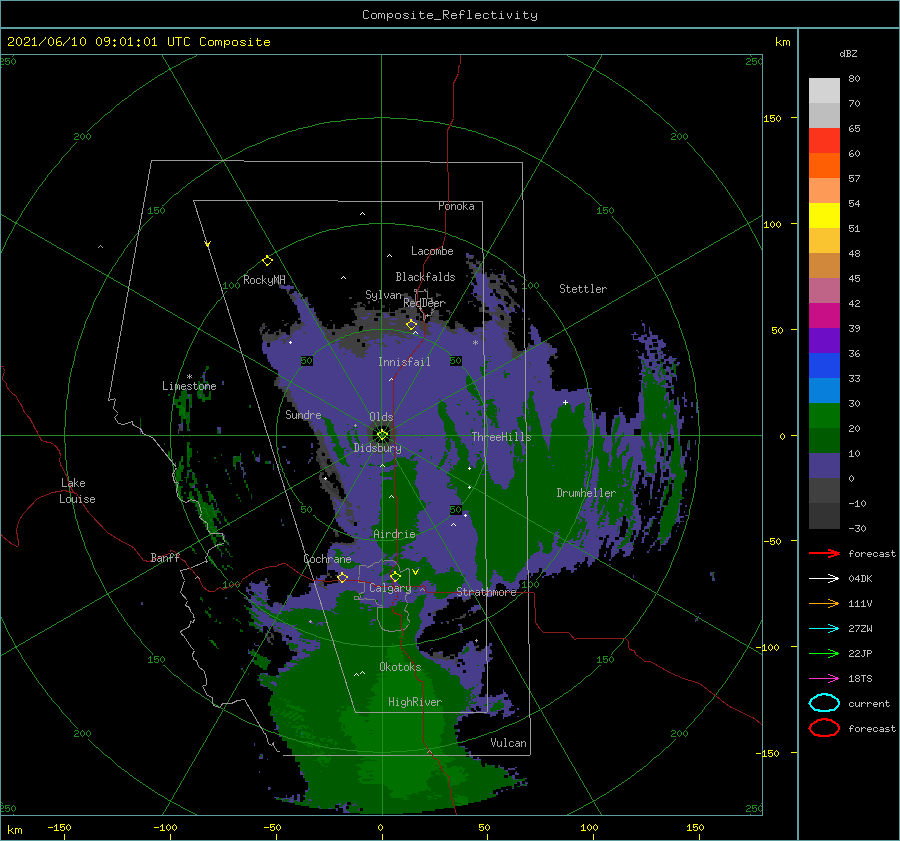Click the Ponoka city label
The image size is (900, 841).
coord(456,206)
